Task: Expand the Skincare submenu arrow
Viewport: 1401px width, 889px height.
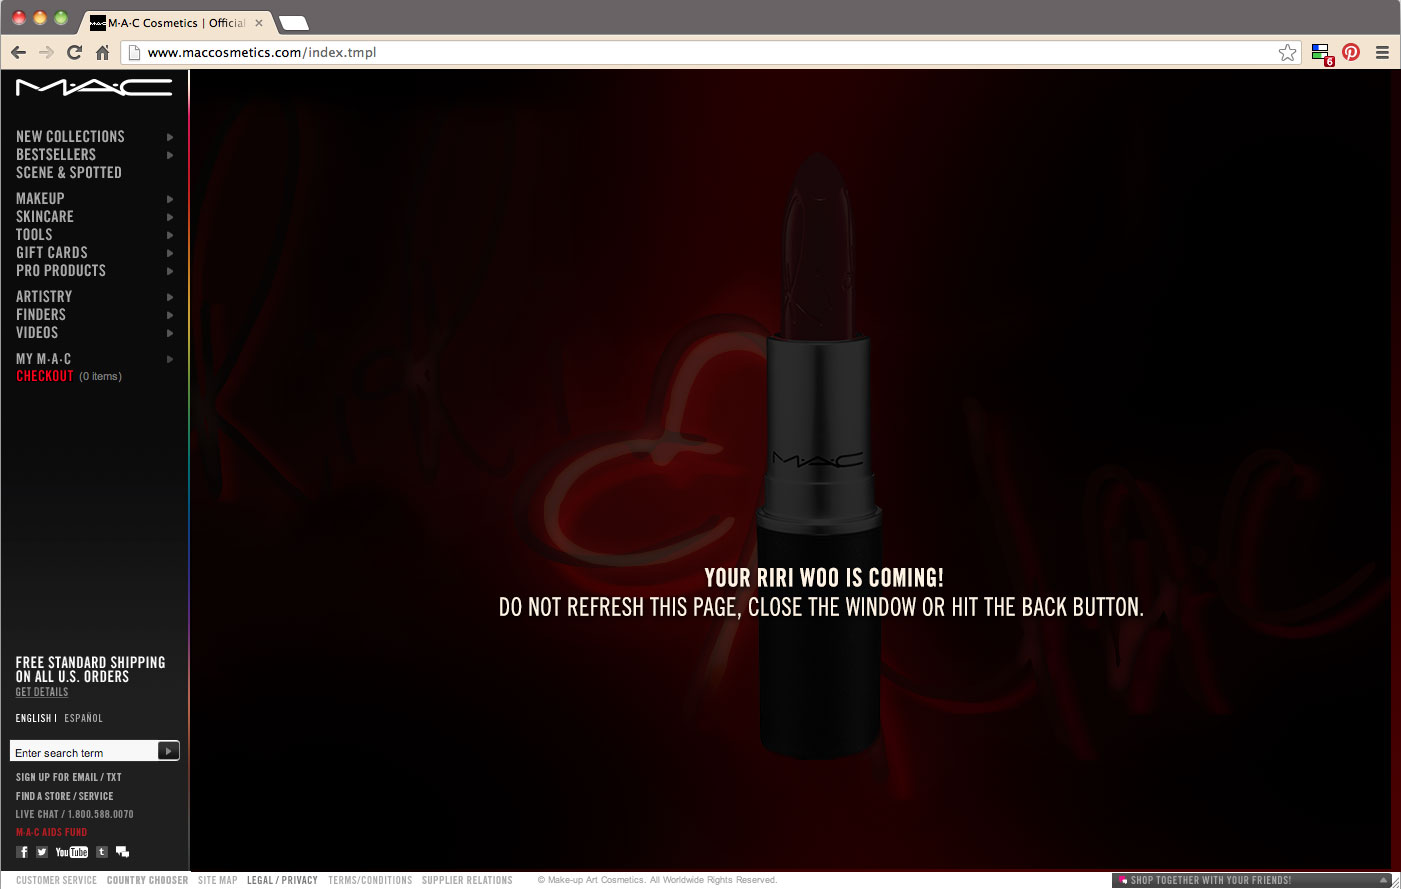Action: click(x=170, y=217)
